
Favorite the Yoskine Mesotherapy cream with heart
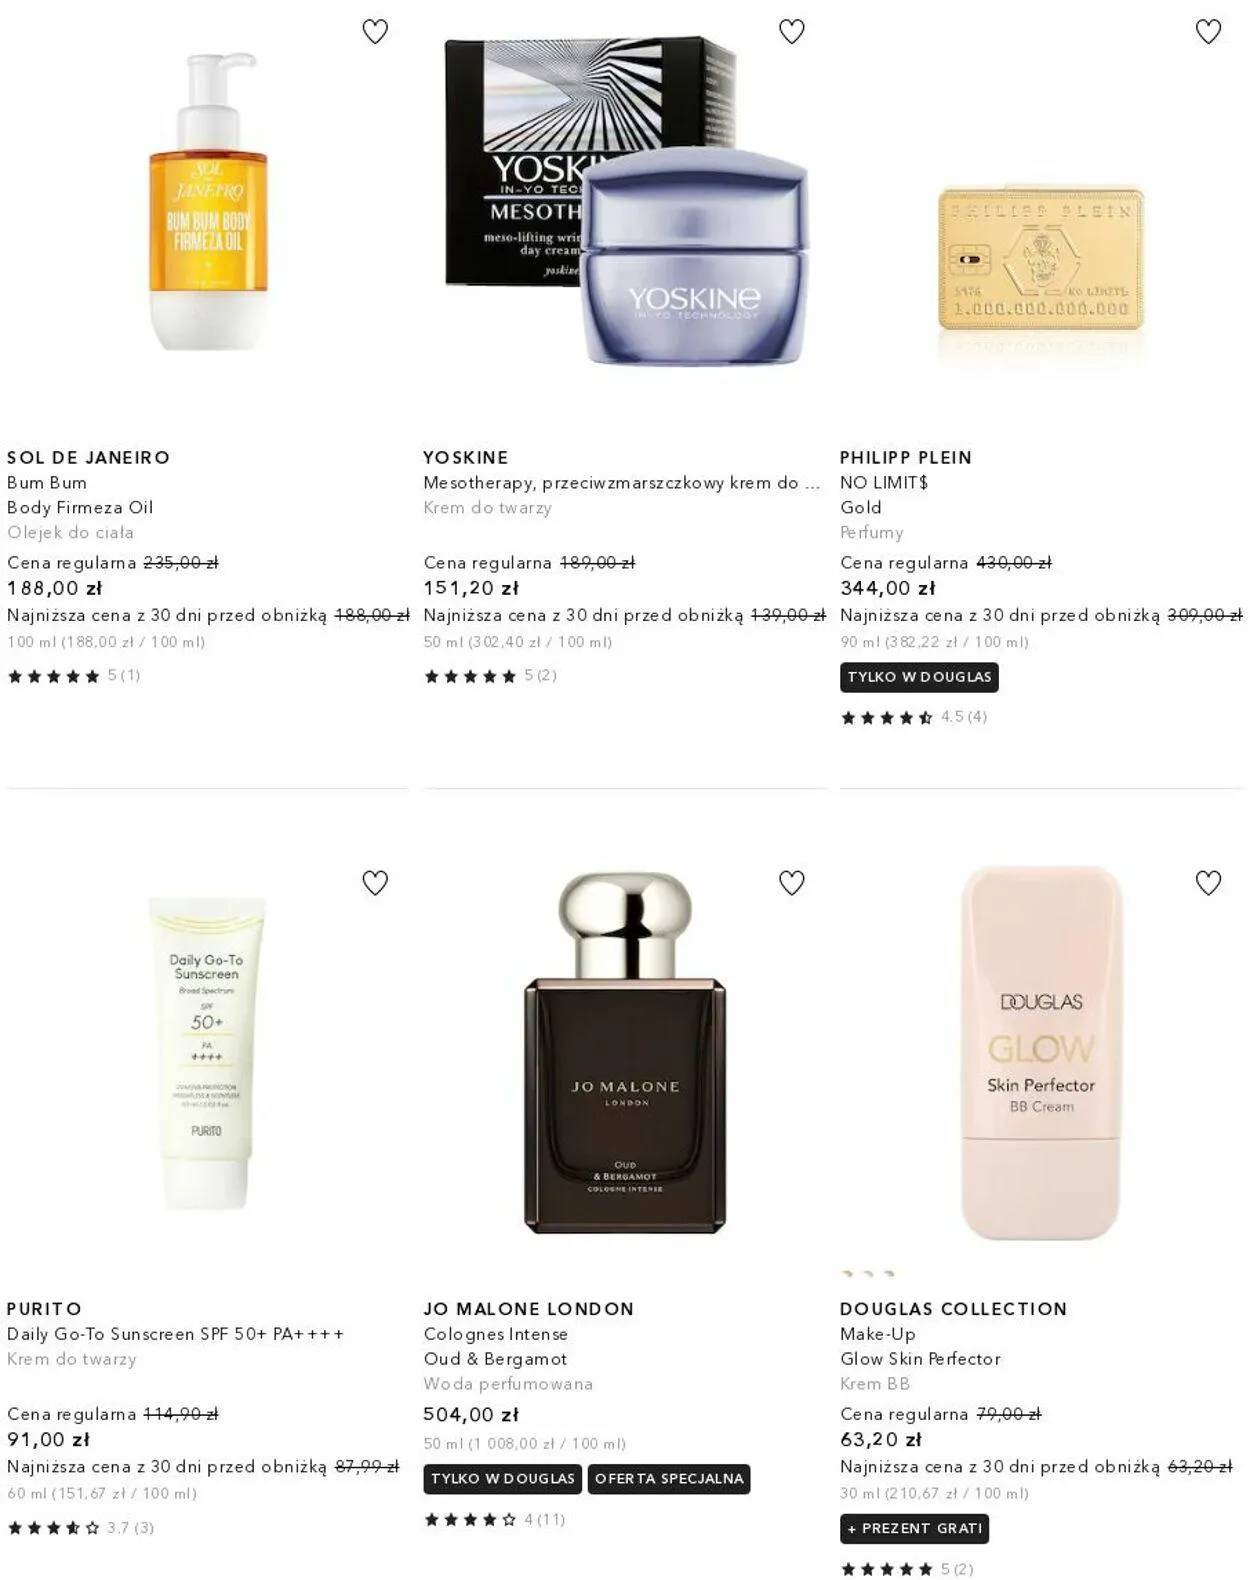[x=791, y=32]
